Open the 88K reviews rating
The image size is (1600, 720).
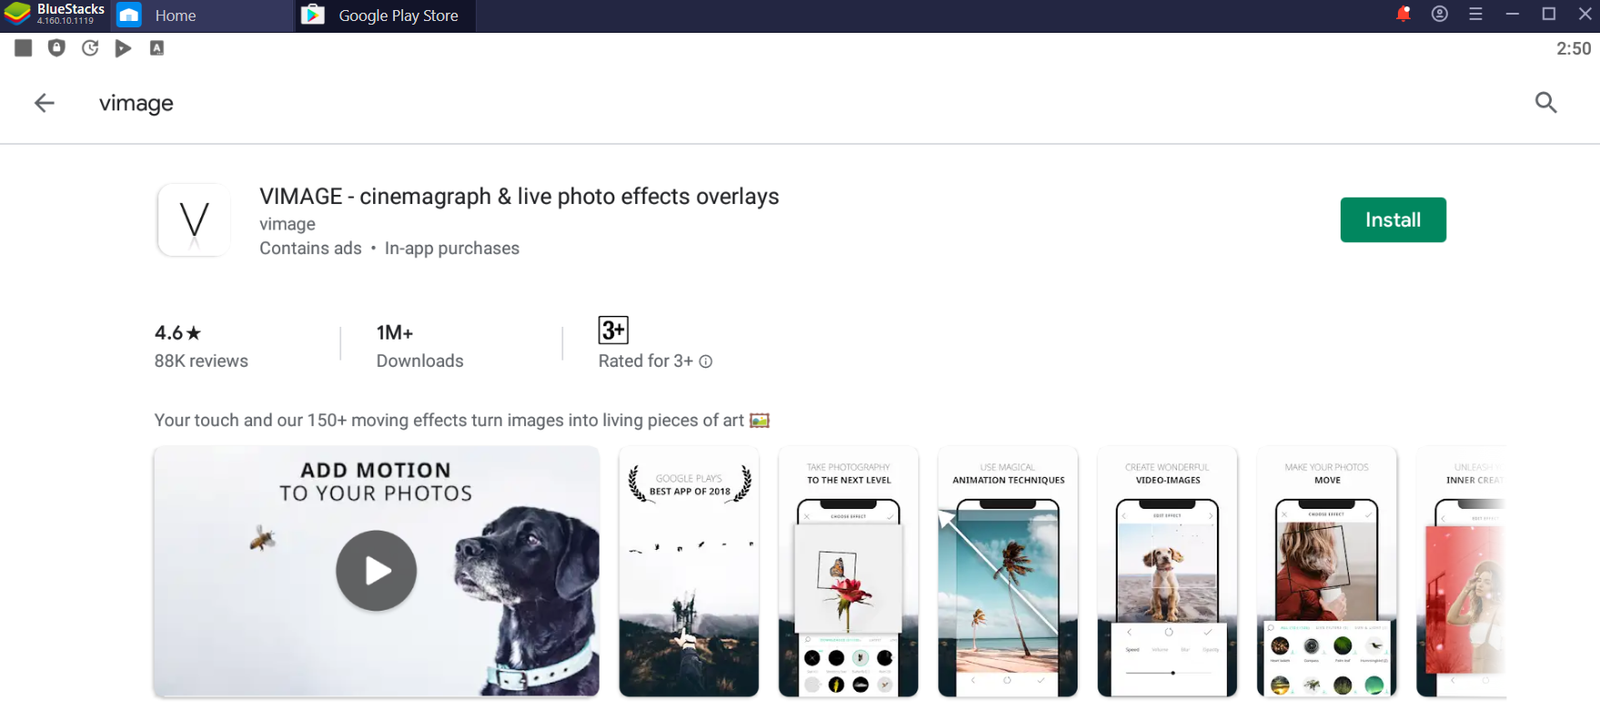[x=201, y=346]
